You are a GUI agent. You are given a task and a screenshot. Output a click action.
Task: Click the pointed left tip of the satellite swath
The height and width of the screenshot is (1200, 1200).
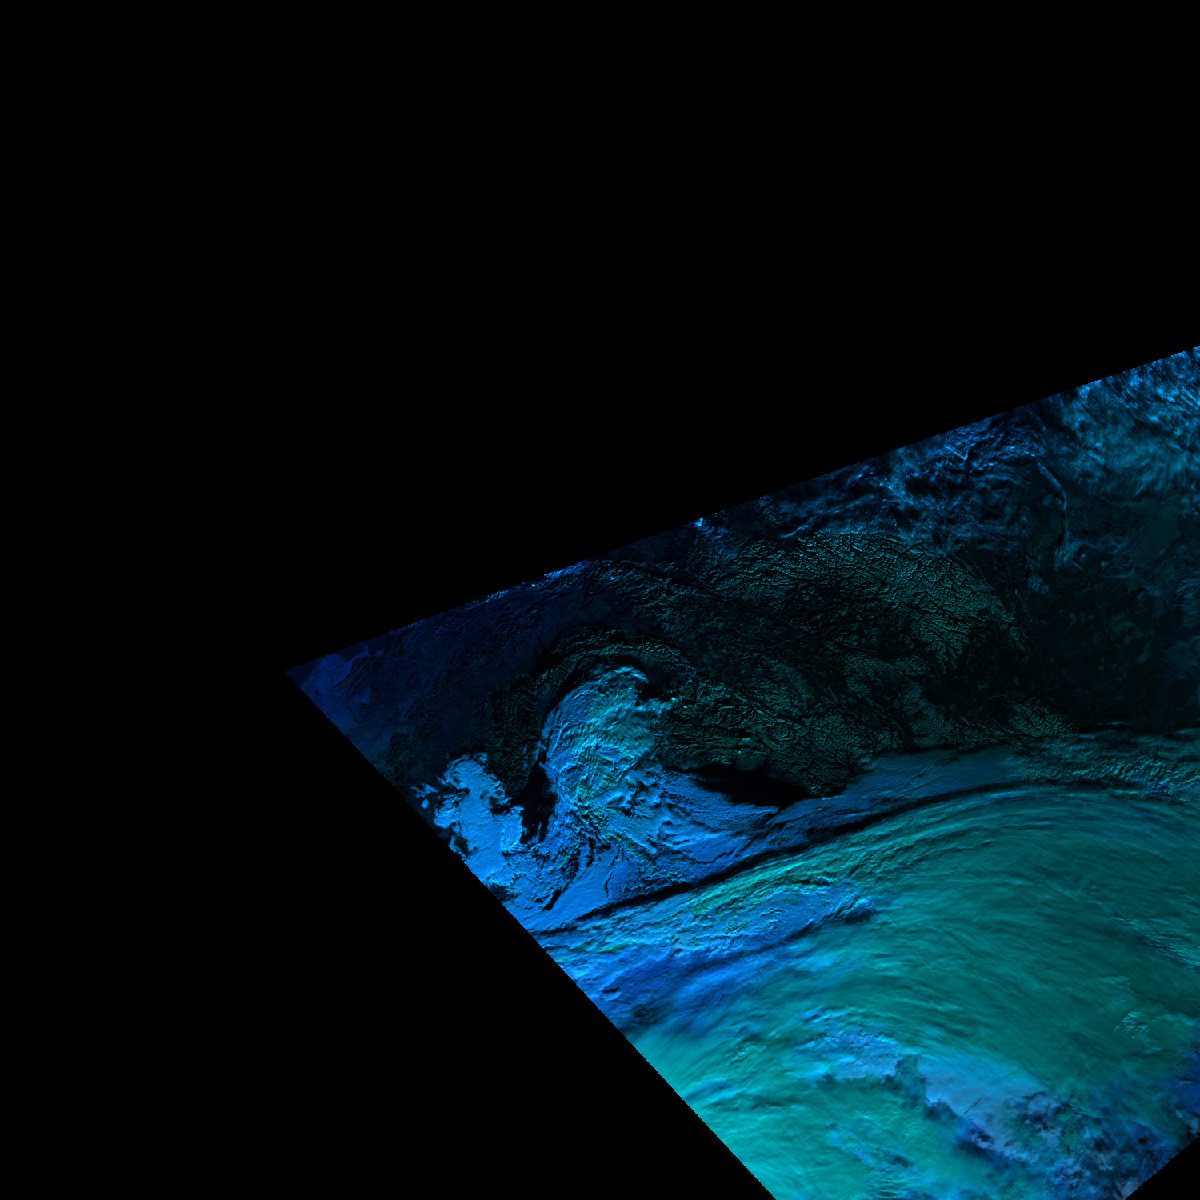click(290, 673)
